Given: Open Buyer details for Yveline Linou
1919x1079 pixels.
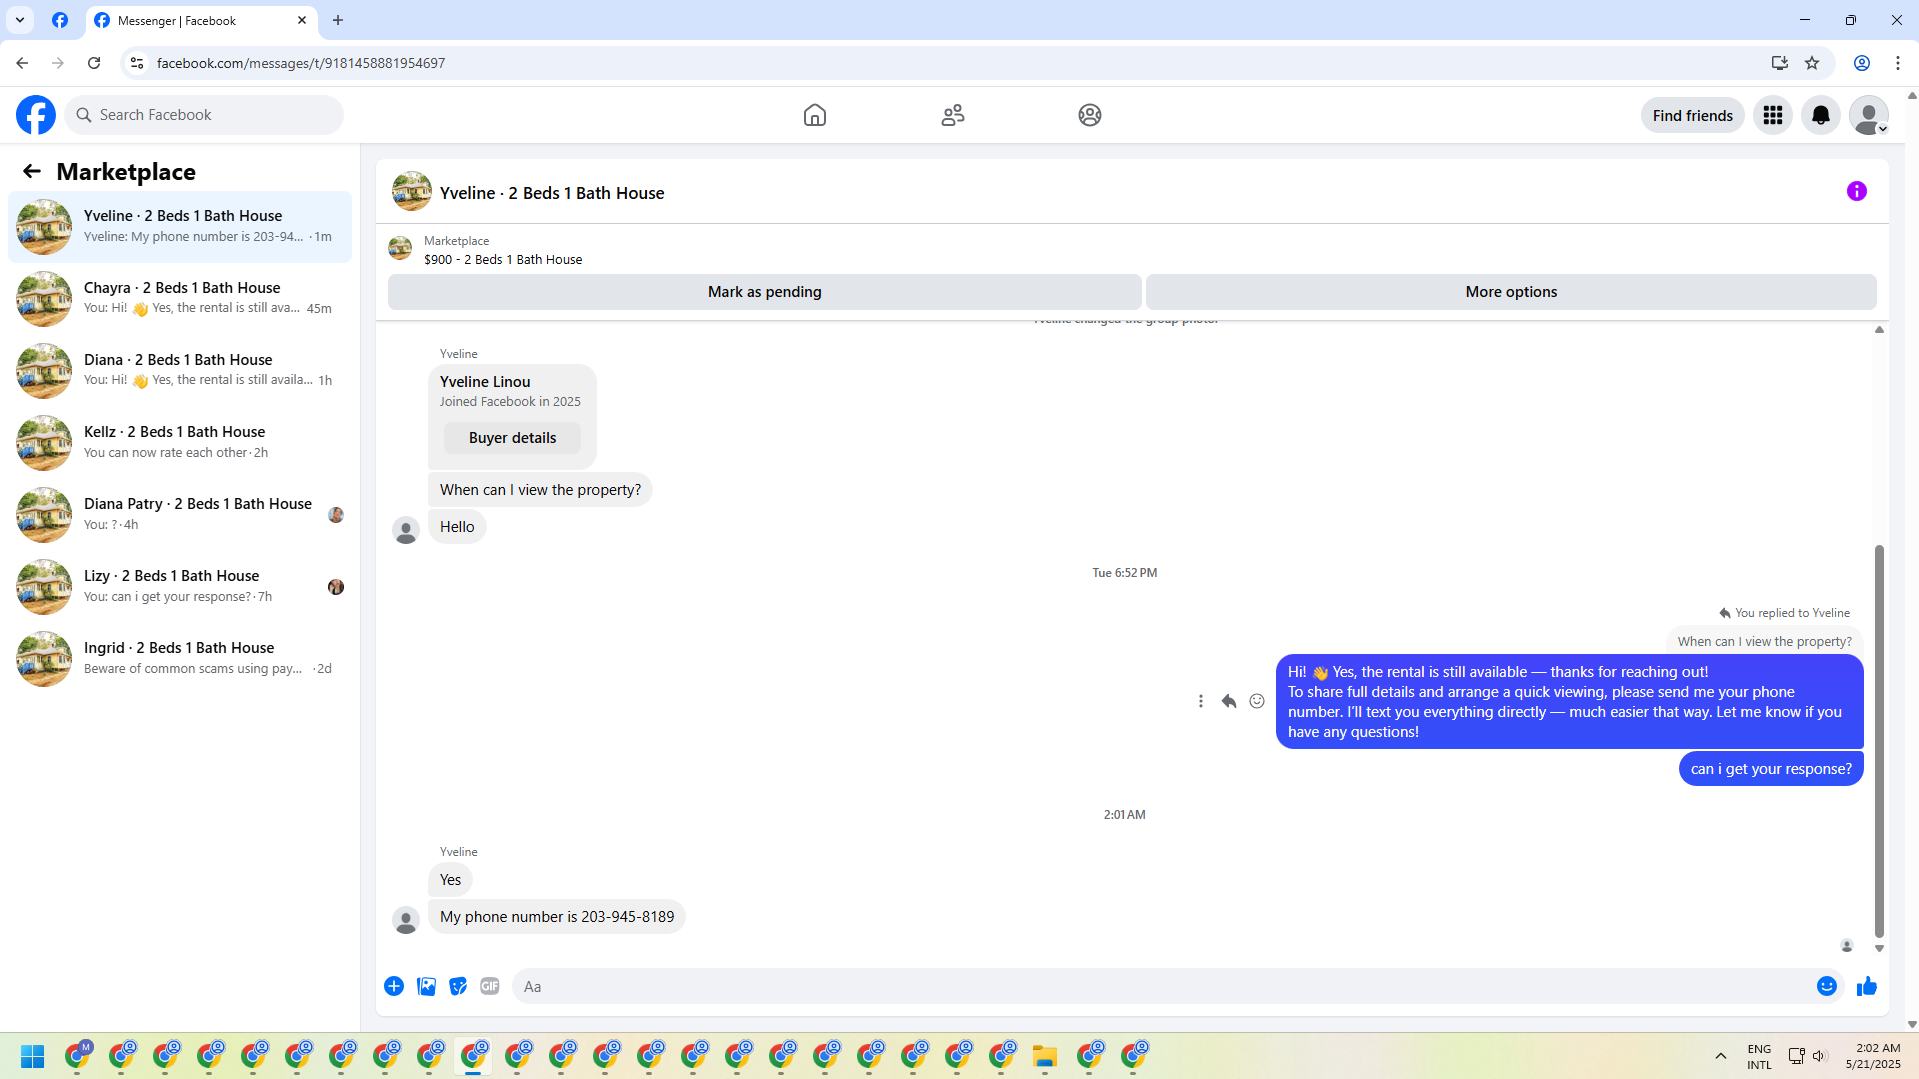Looking at the screenshot, I should (x=512, y=438).
